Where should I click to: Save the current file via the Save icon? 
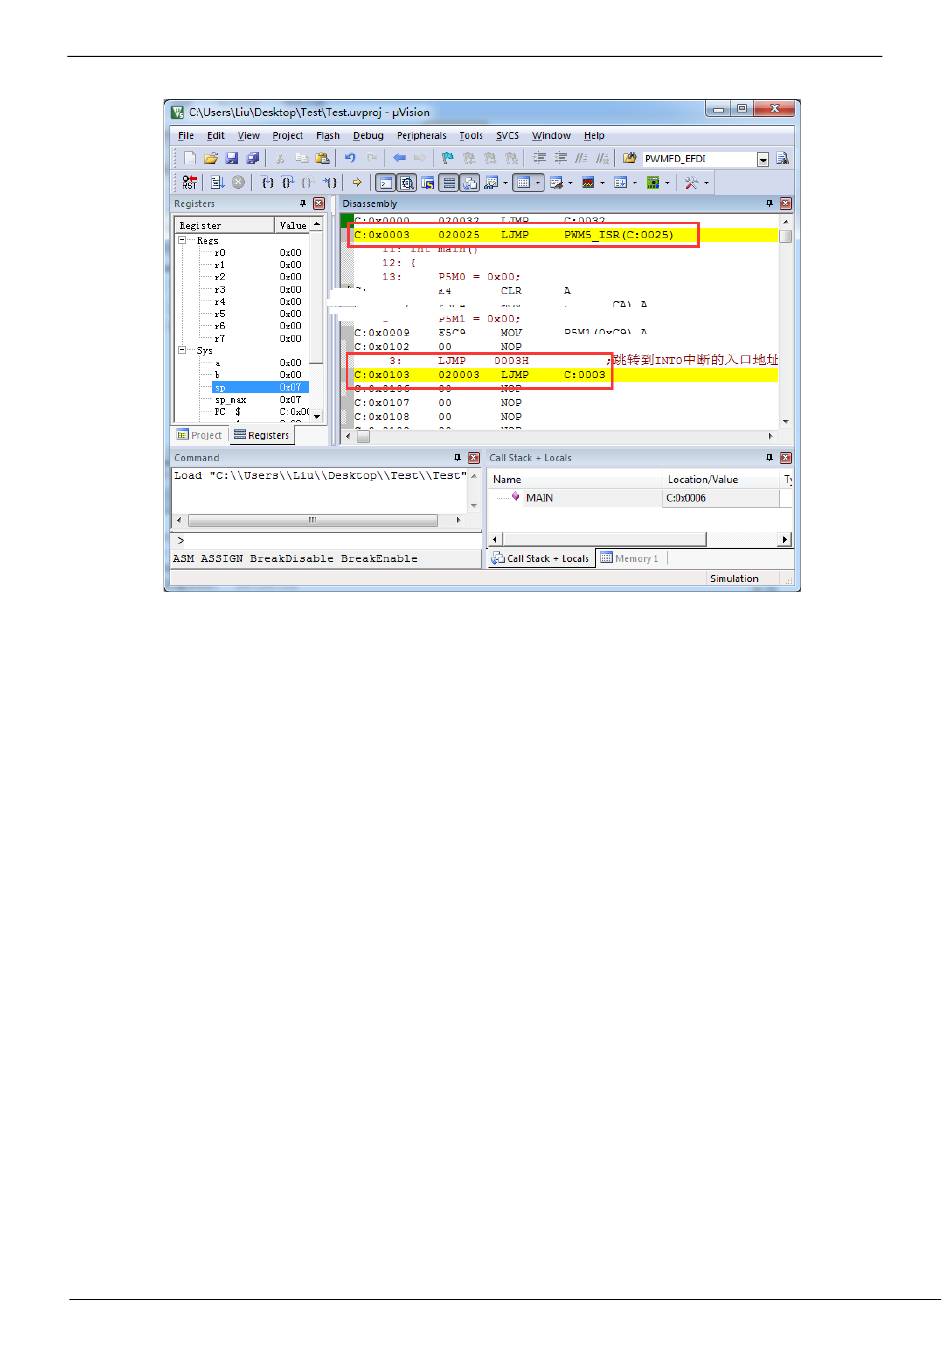click(231, 158)
